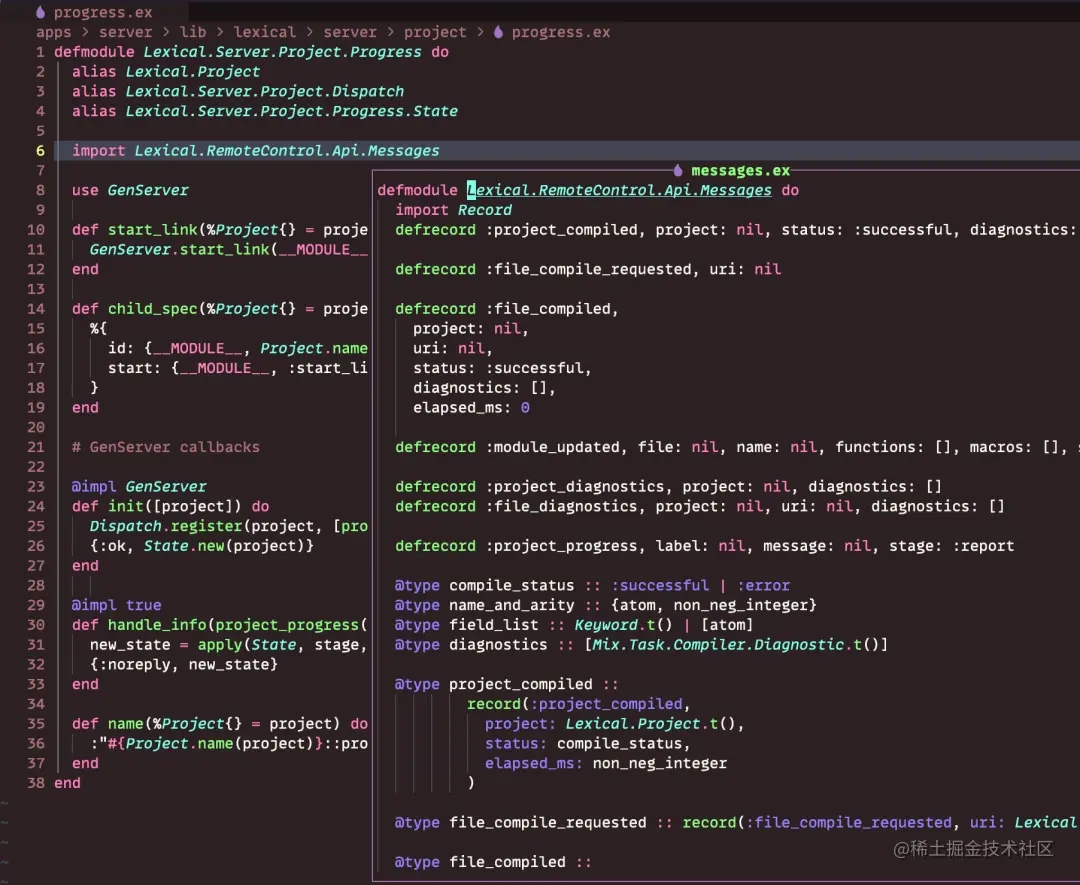Click 'start_link' function definition on line 10
1080x885 pixels.
(152, 230)
